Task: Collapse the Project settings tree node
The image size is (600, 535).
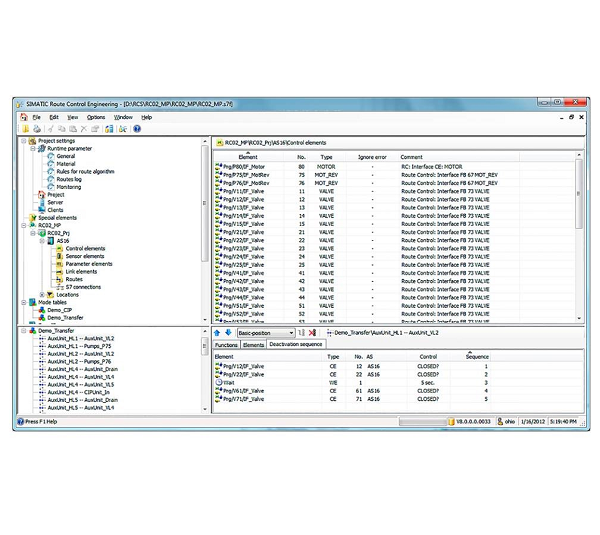Action: point(23,141)
